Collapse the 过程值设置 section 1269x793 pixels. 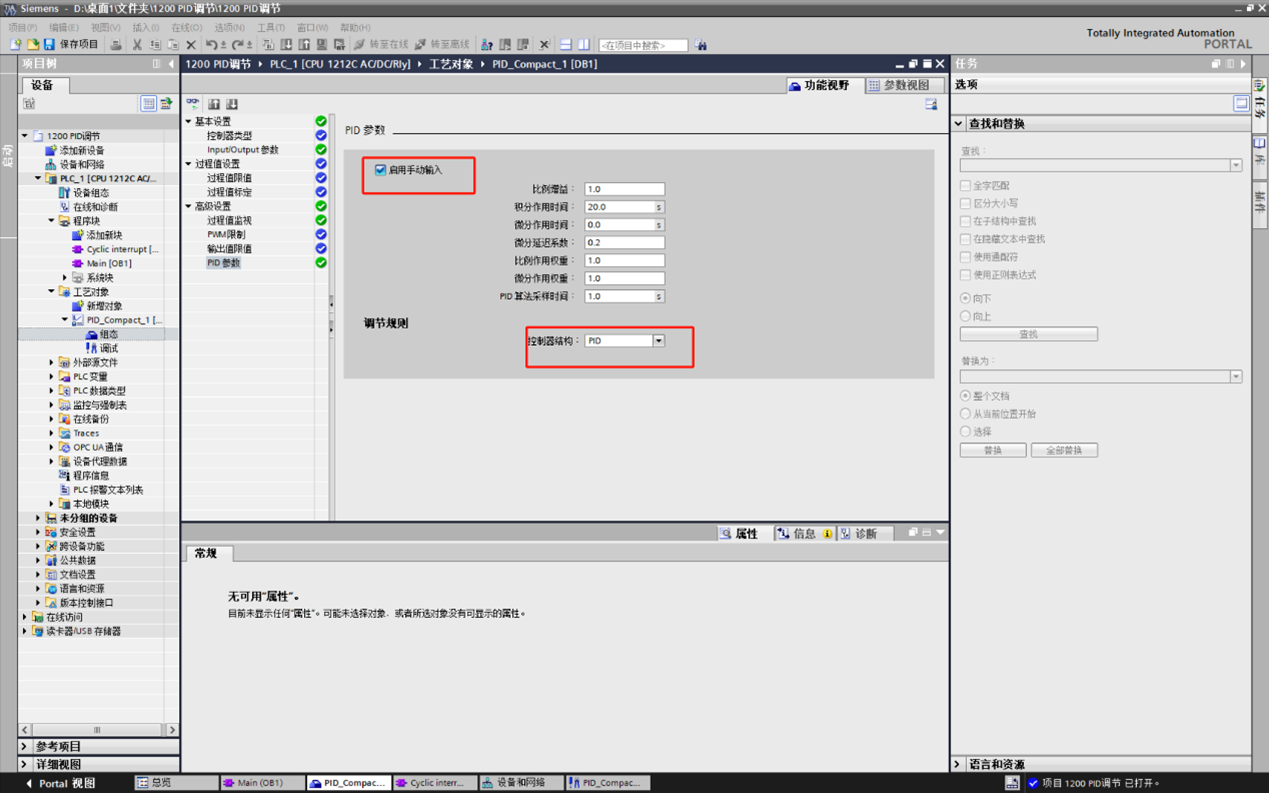coord(188,164)
